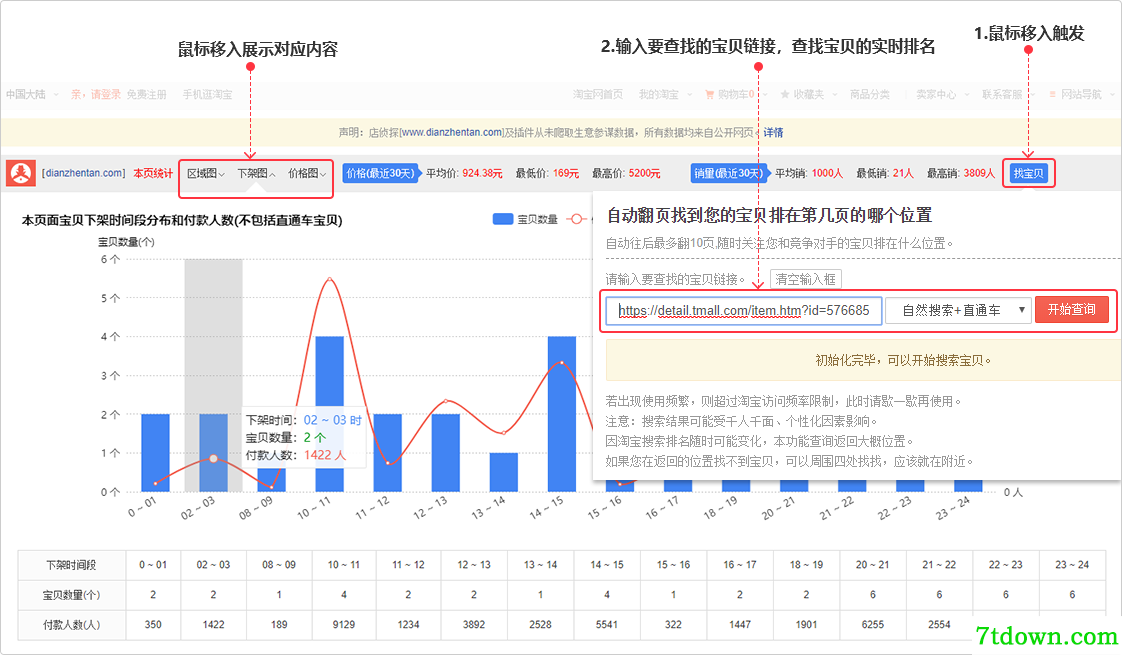1122x655 pixels.
Task: Click the 6255 cell in the table
Action: click(873, 625)
